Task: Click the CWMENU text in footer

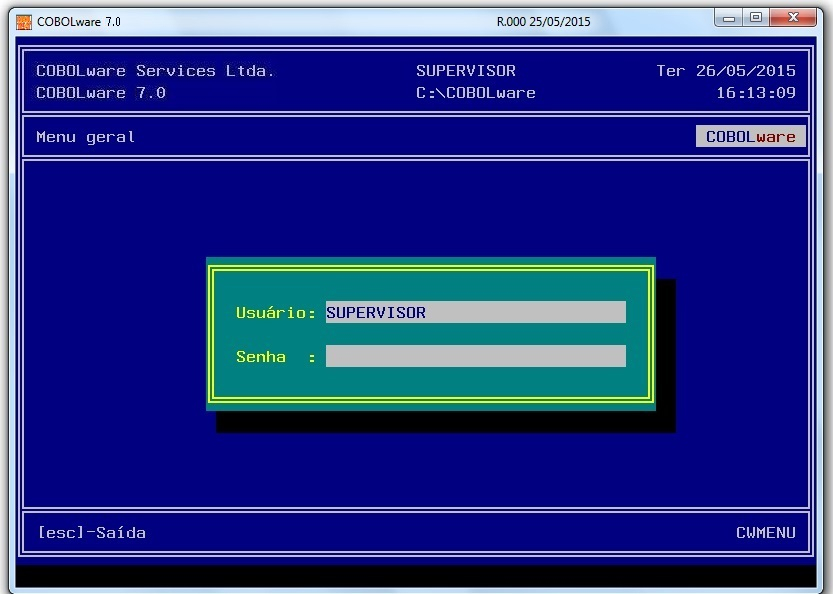Action: pyautogui.click(x=766, y=532)
